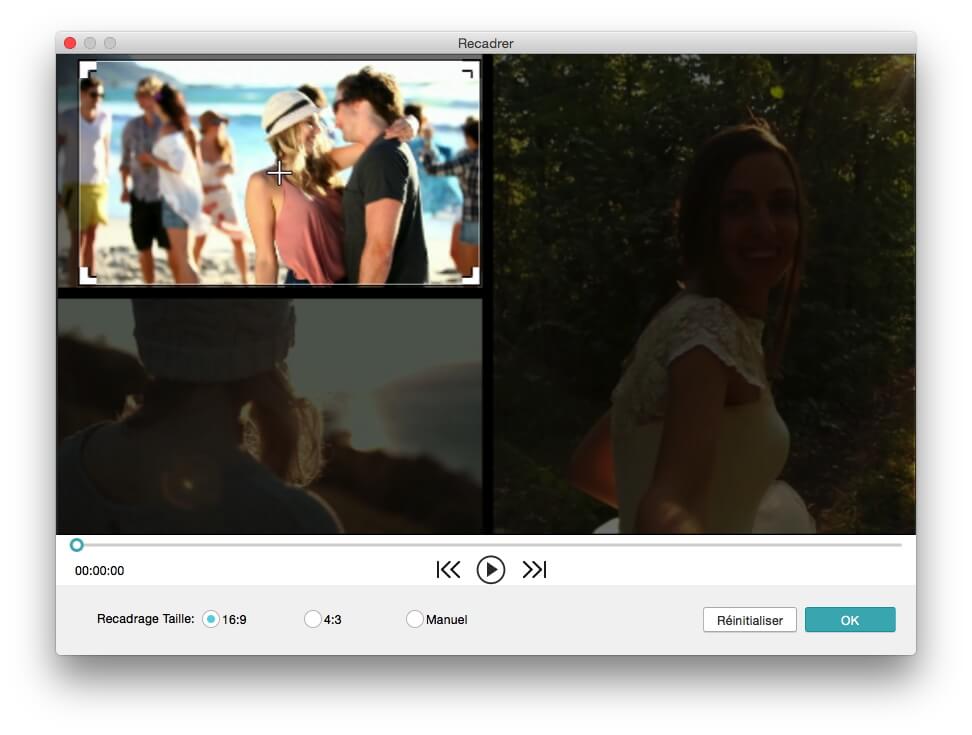Click the 00:00:00 timecode
972x735 pixels.
click(x=99, y=571)
